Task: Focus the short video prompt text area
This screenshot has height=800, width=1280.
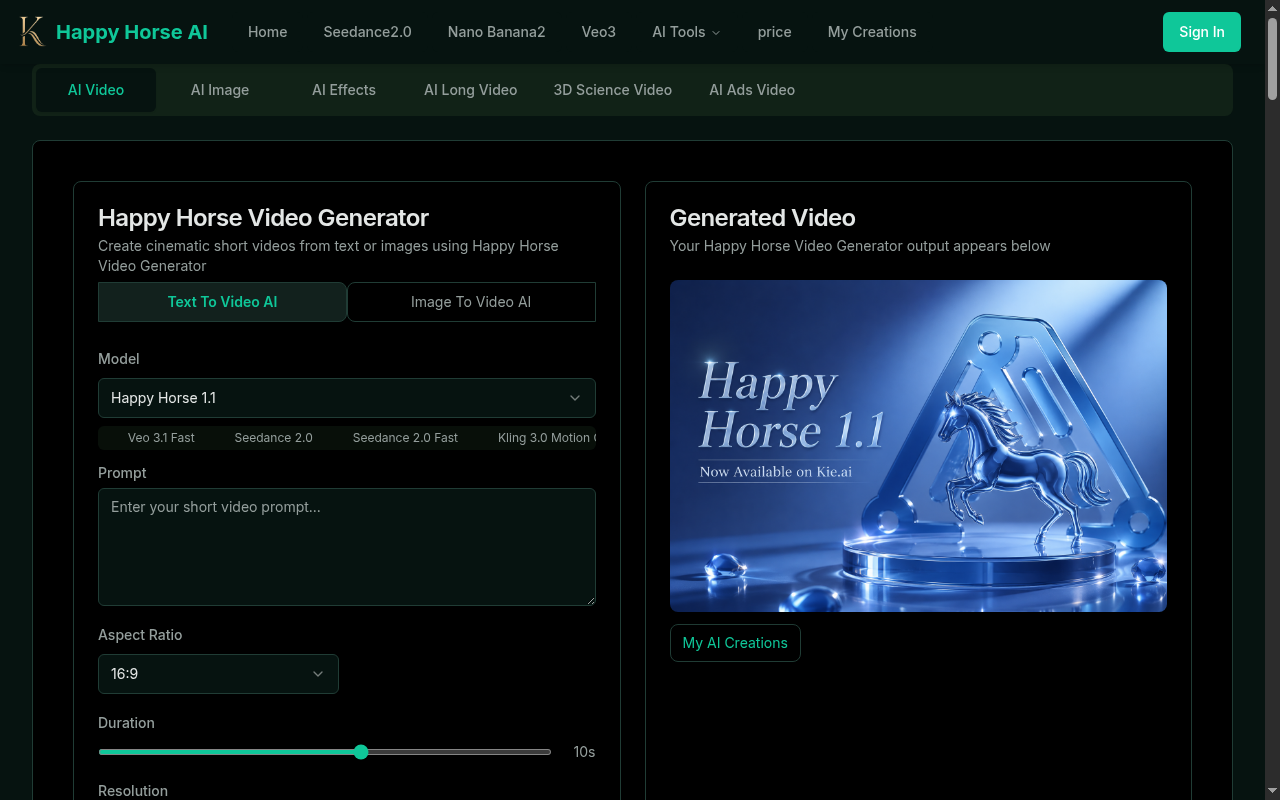Action: (347, 547)
